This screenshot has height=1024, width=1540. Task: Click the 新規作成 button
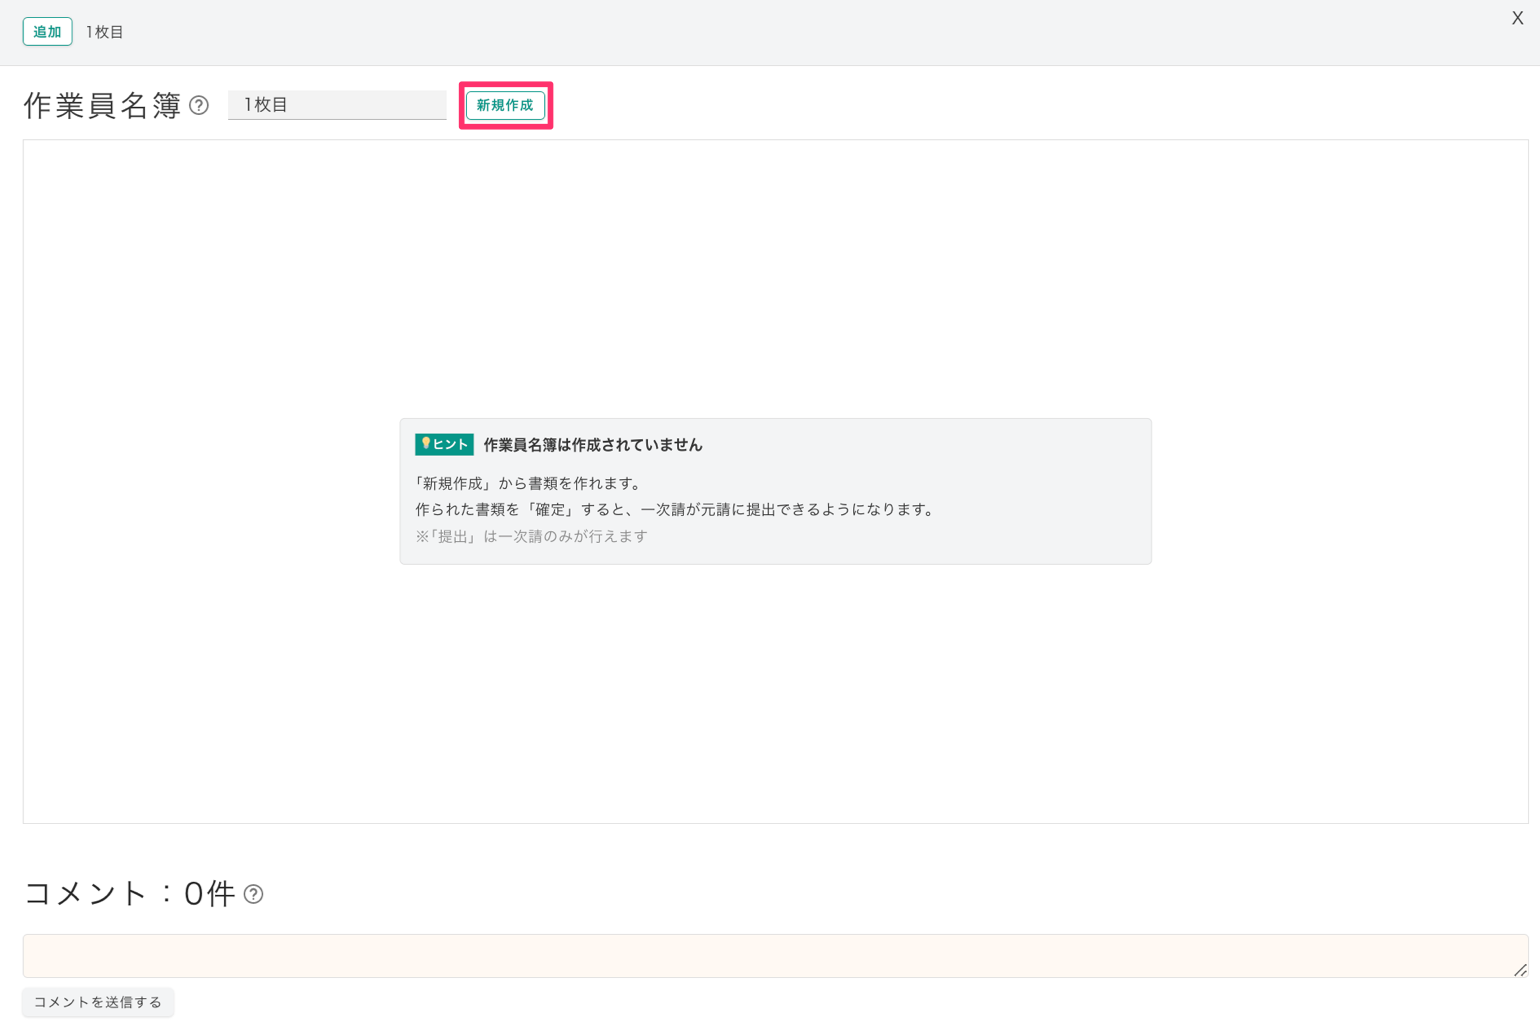coord(505,105)
